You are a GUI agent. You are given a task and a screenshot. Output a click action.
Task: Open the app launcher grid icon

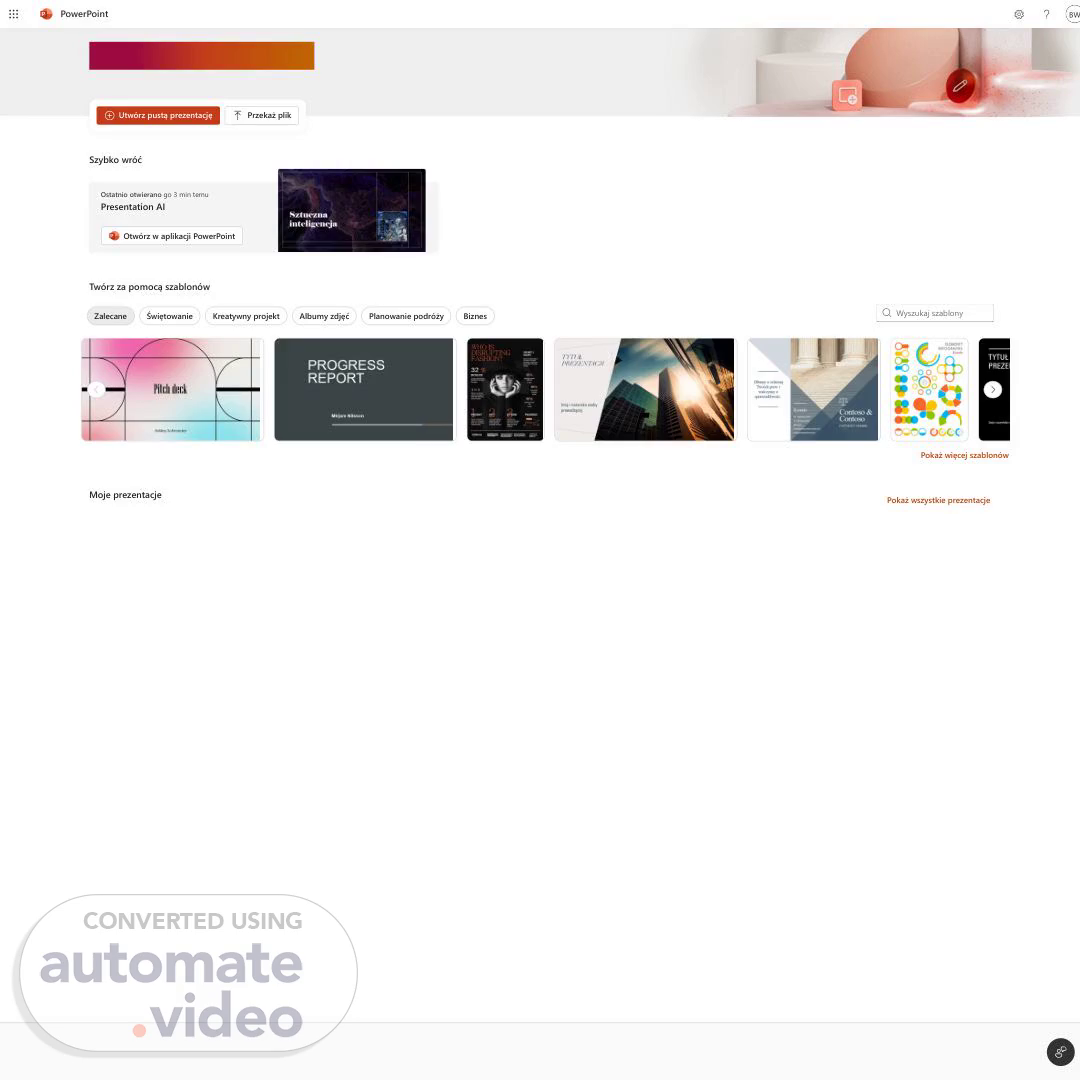pos(13,14)
